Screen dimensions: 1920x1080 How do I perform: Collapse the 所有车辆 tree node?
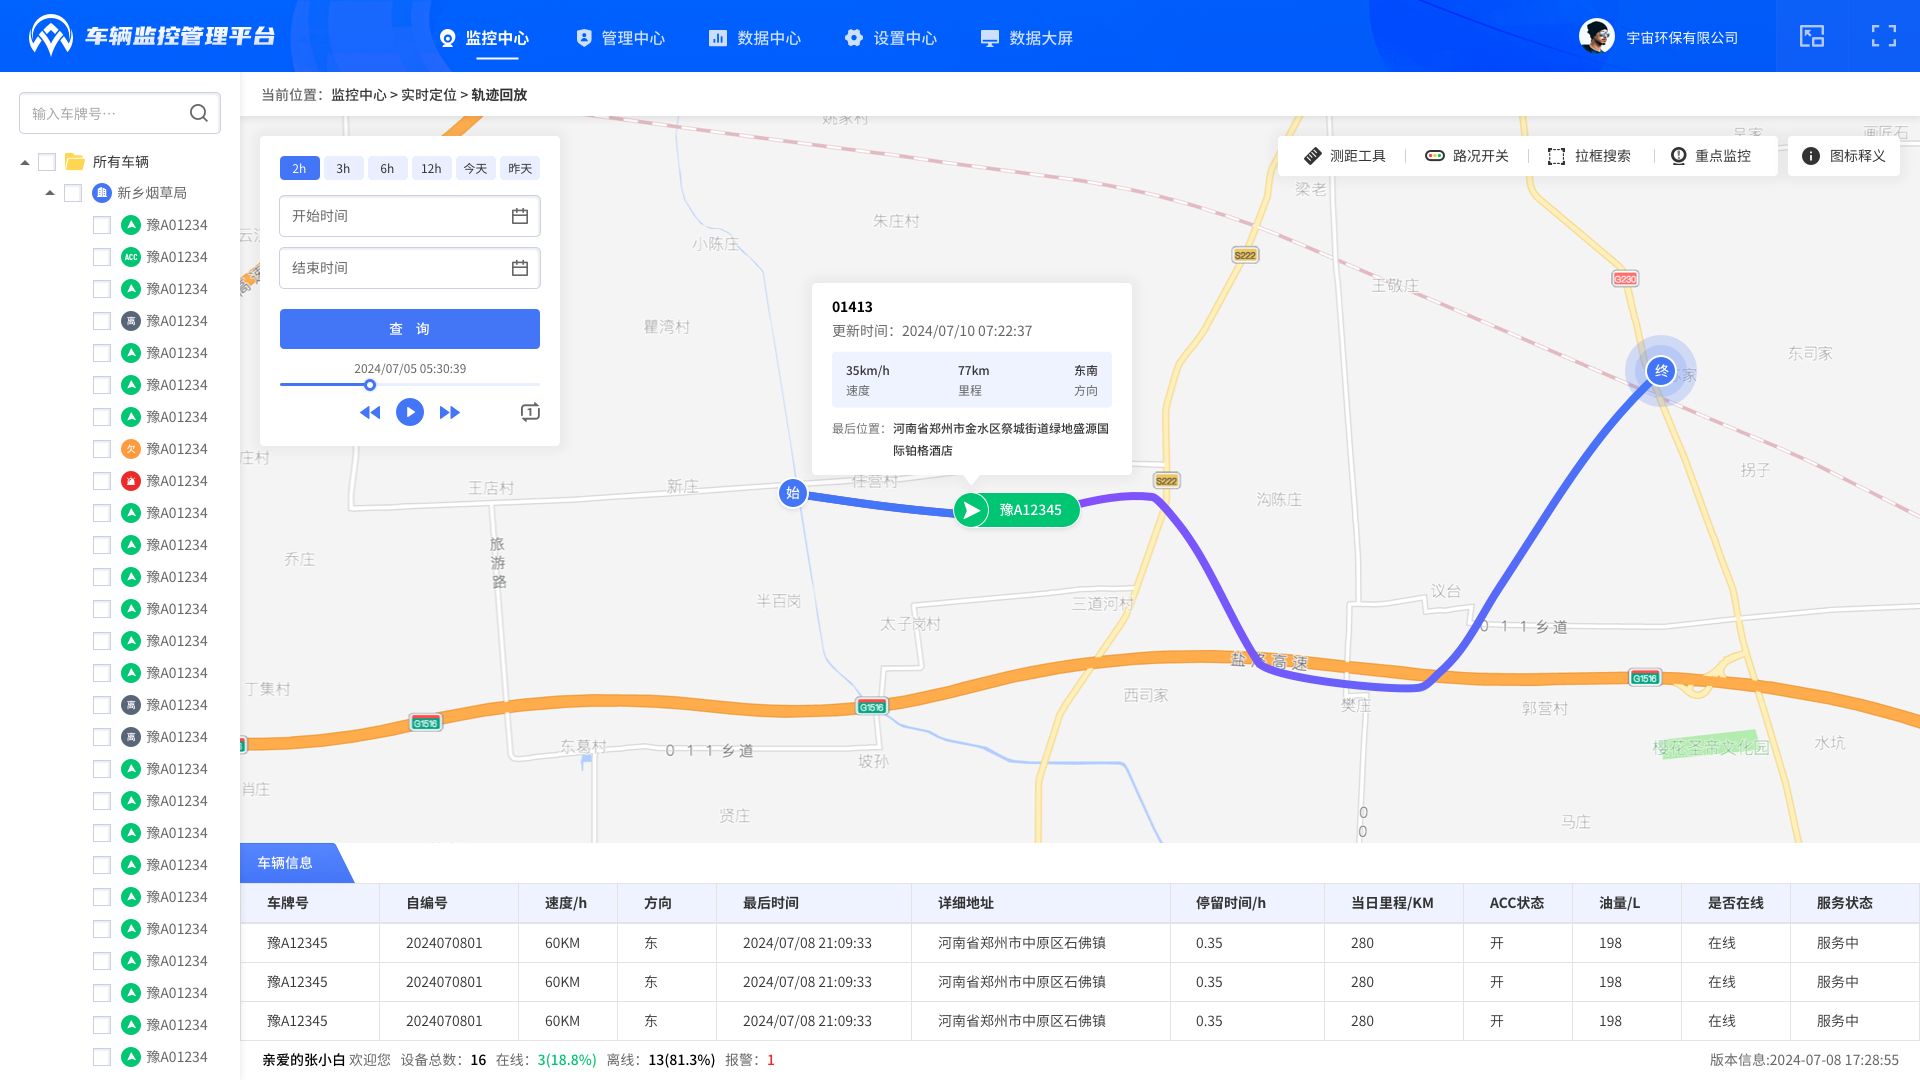point(25,162)
